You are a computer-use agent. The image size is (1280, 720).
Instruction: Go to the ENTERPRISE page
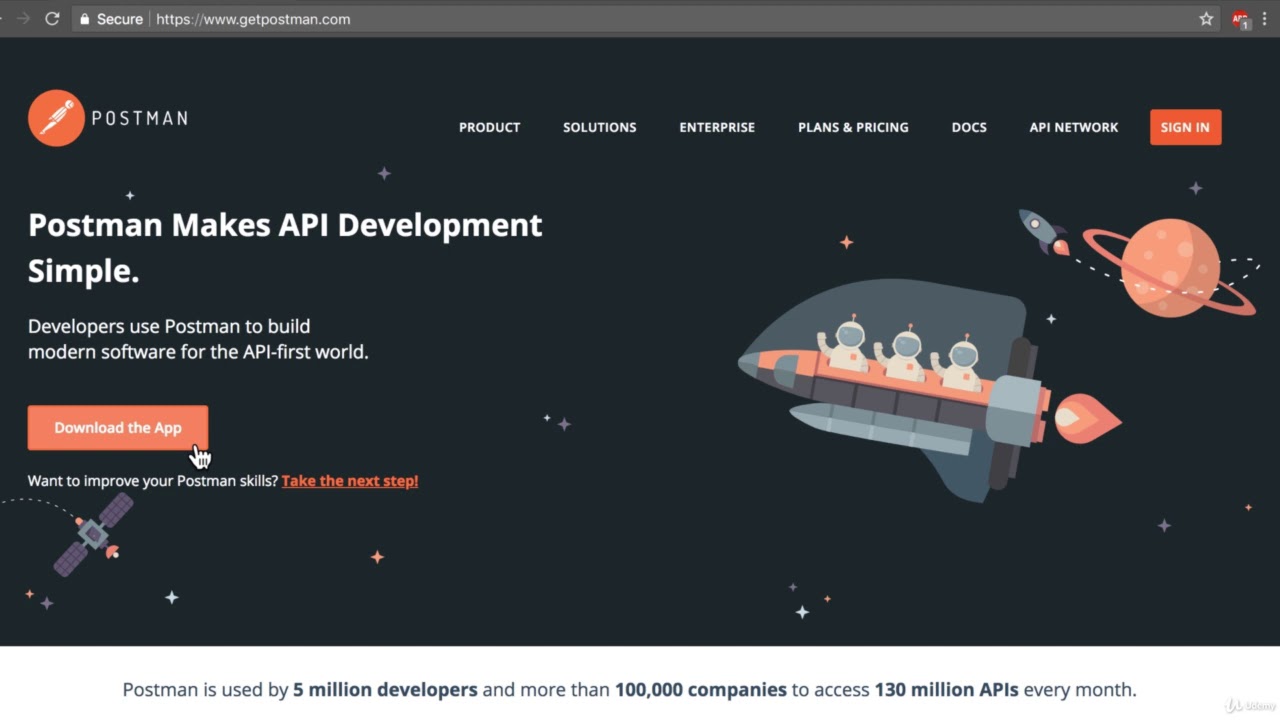pyautogui.click(x=717, y=127)
